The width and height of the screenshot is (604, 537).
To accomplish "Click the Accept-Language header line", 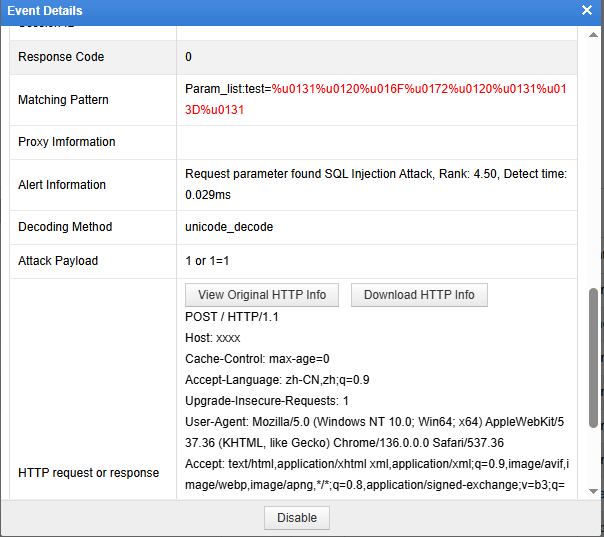I will click(277, 380).
